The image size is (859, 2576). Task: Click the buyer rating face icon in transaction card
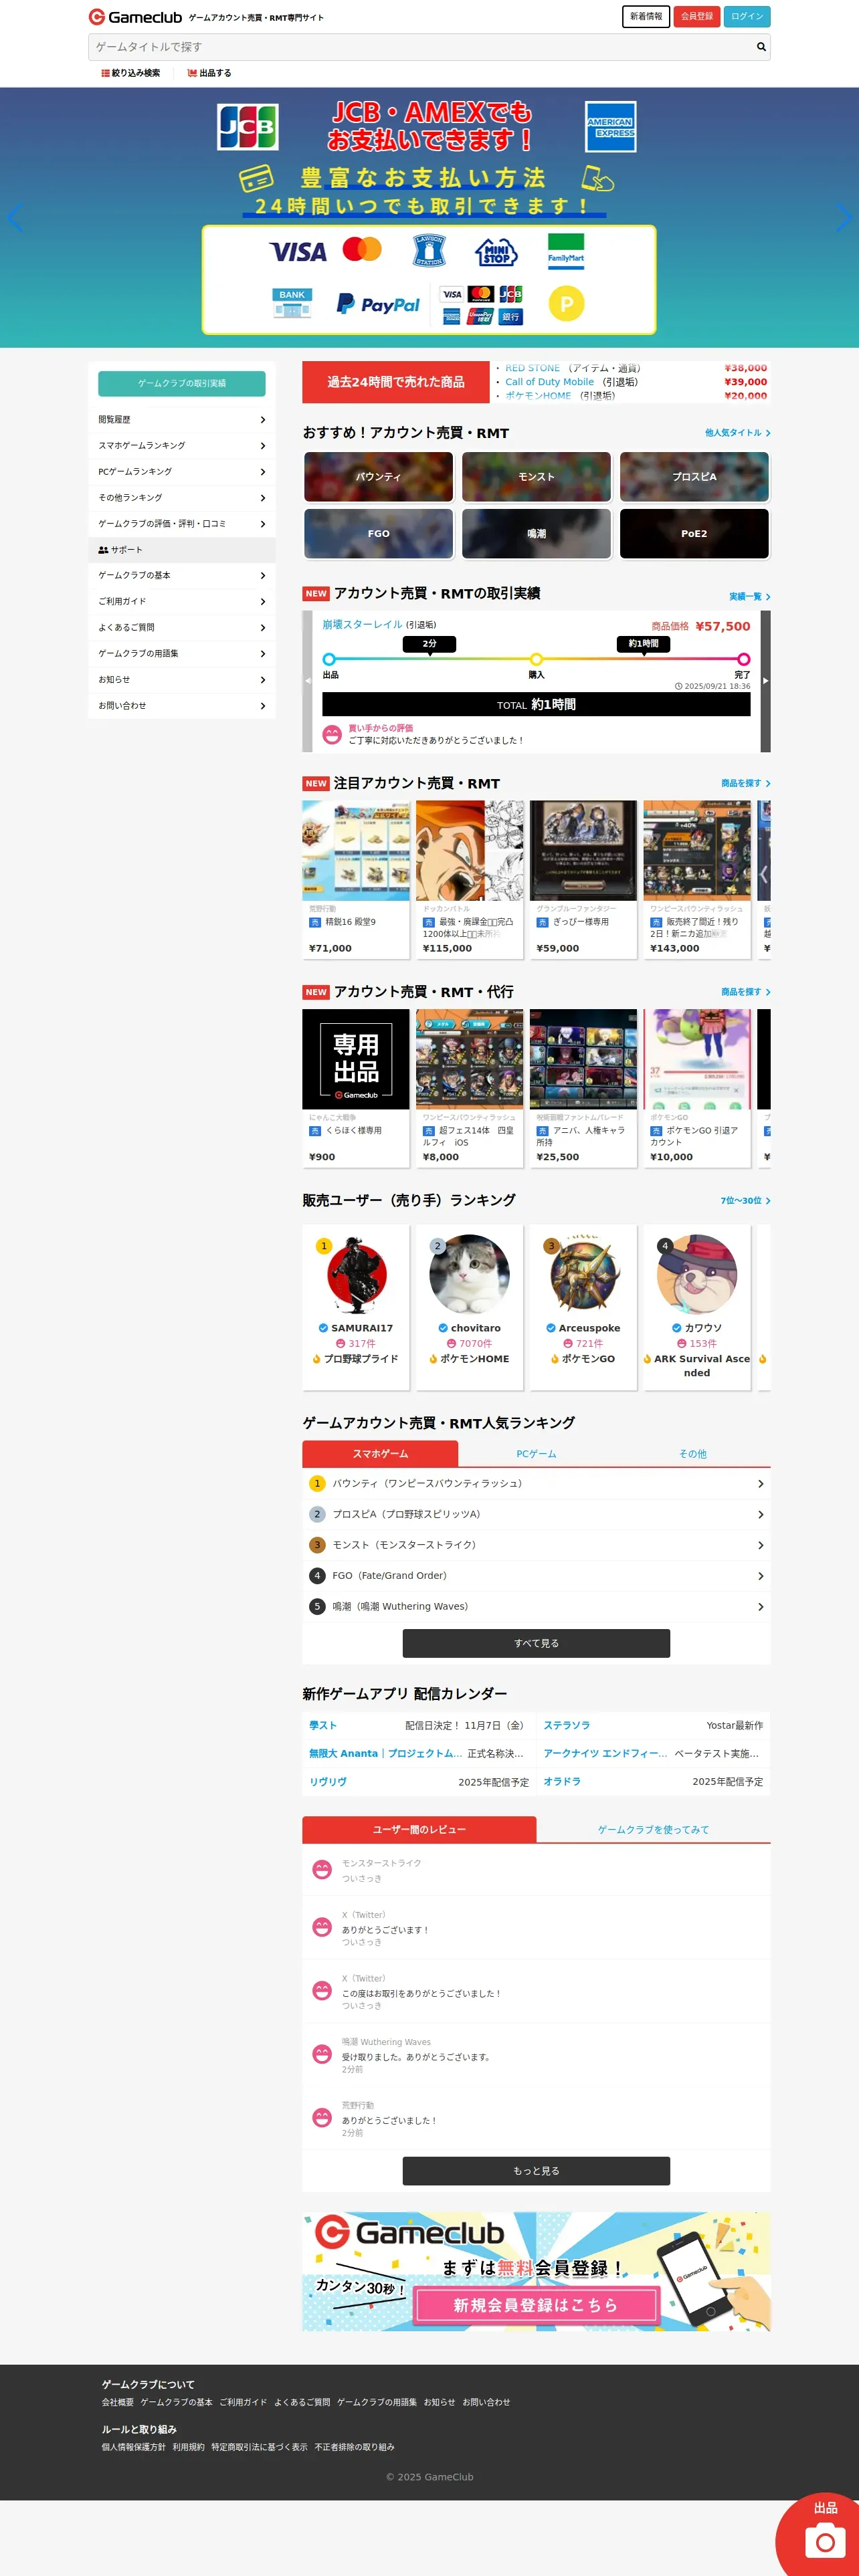pyautogui.click(x=332, y=734)
